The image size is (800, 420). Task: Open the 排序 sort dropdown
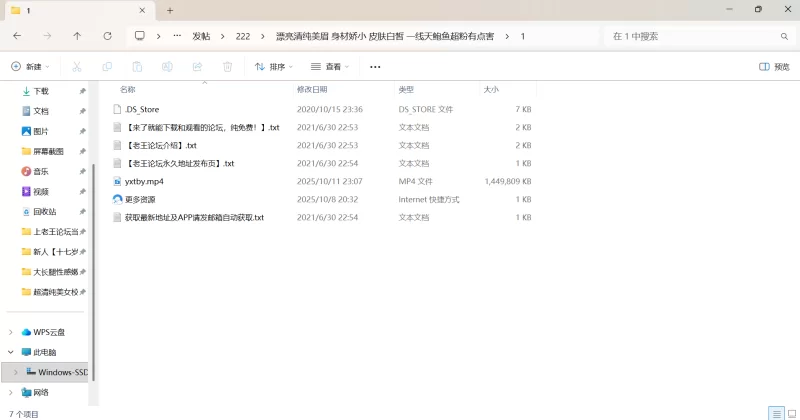[273, 67]
